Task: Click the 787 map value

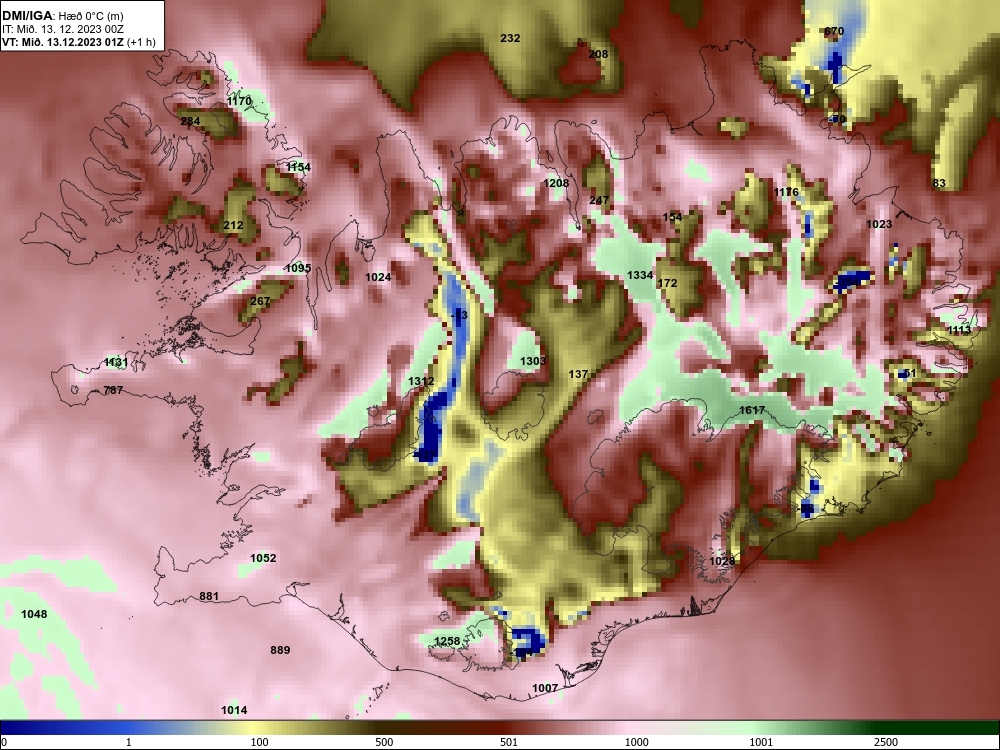Action: coord(113,390)
